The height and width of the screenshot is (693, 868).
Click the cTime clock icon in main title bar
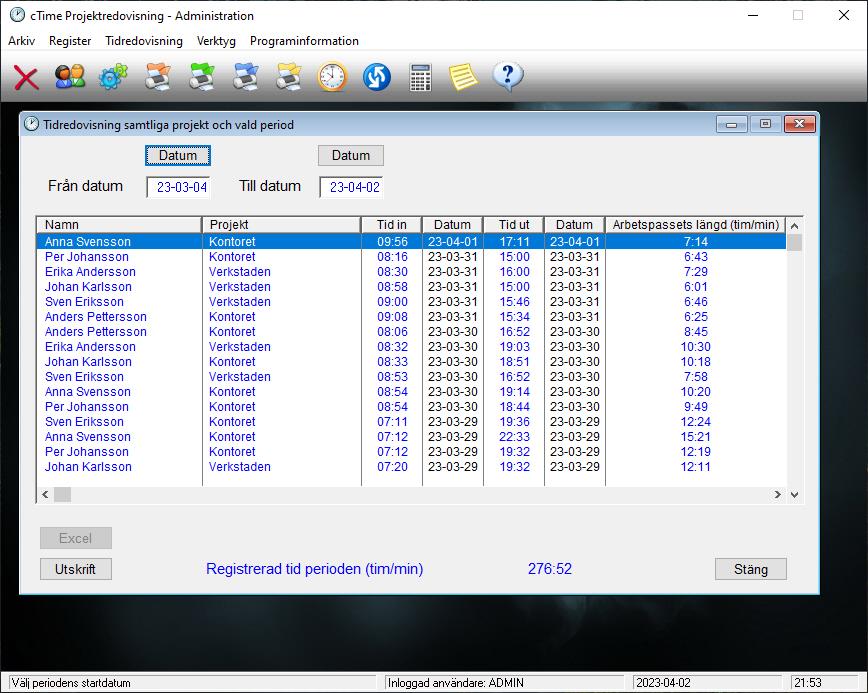17,15
